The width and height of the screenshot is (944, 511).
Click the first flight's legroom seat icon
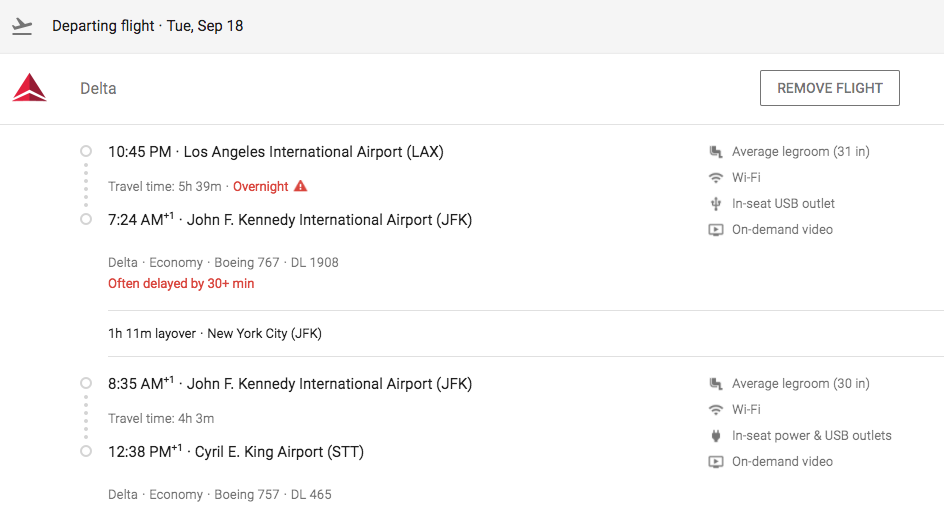coord(716,152)
